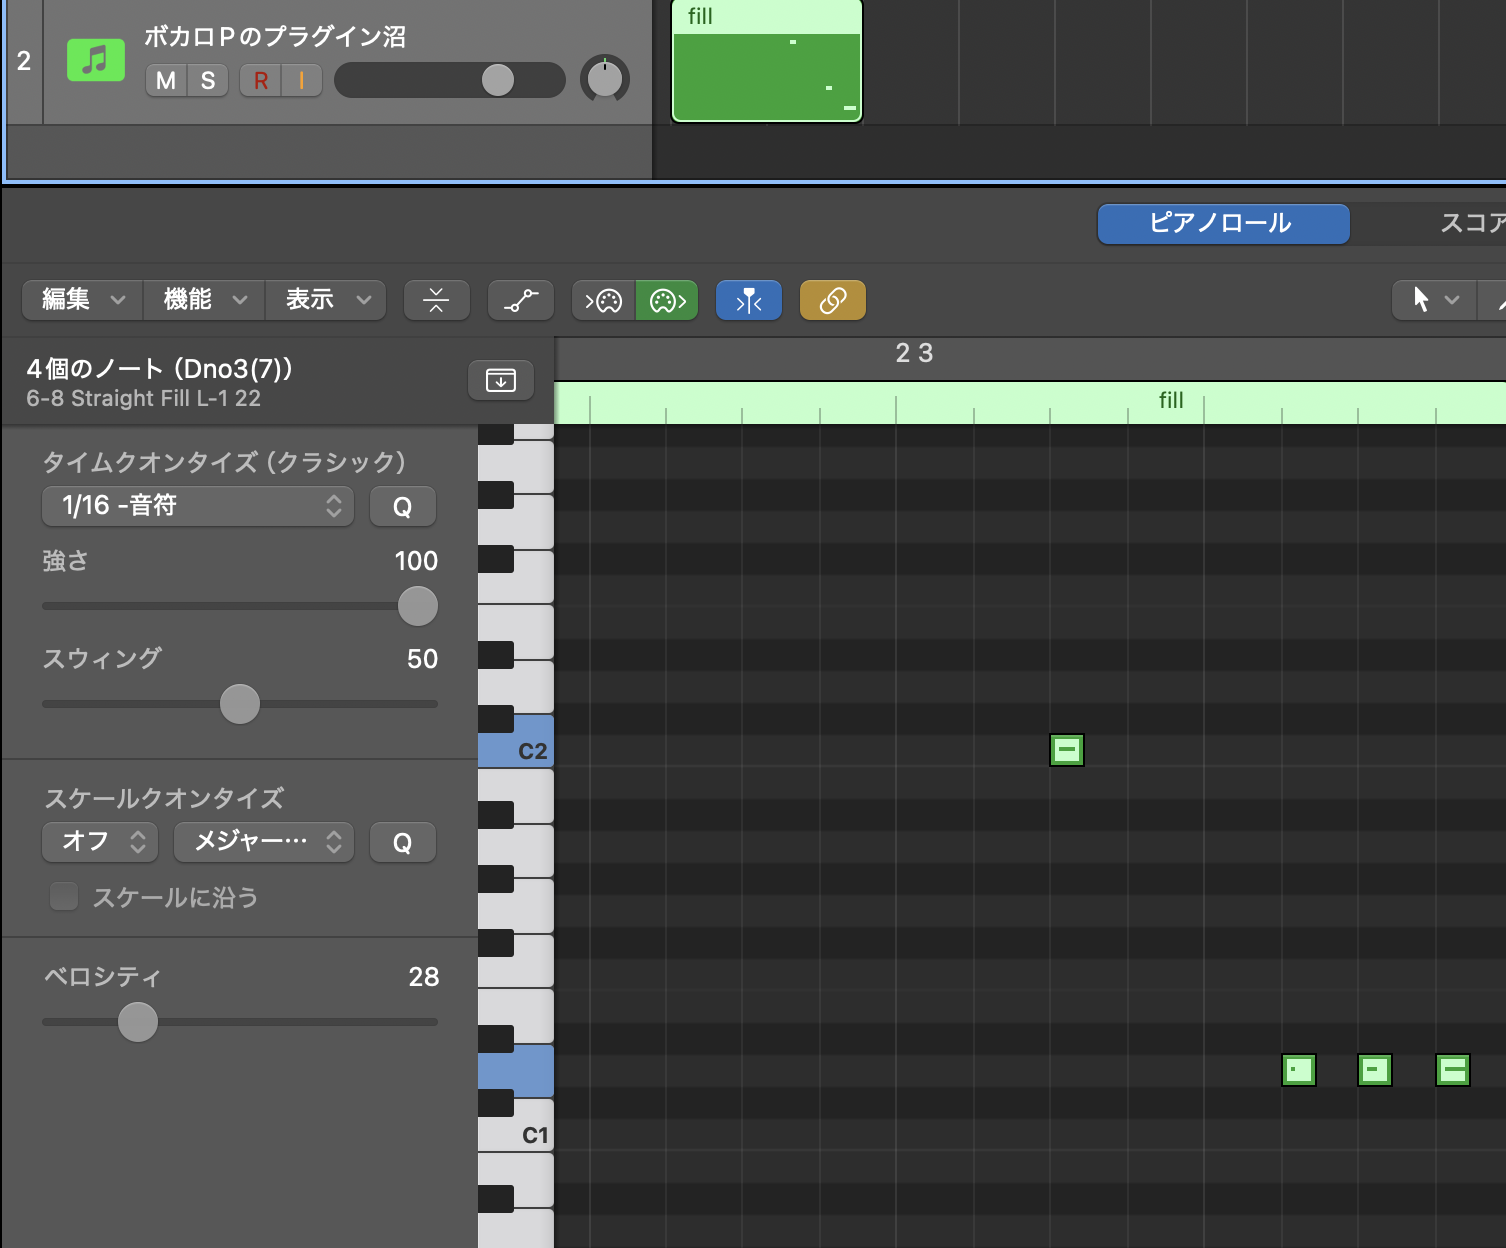Screen dimensions: 1506x1248
Task: Click the track 2 pan knob
Action: click(x=605, y=79)
